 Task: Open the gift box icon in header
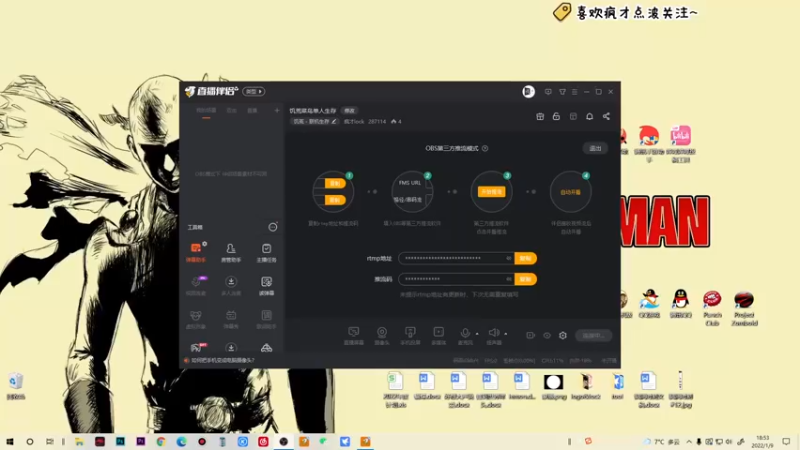point(540,116)
